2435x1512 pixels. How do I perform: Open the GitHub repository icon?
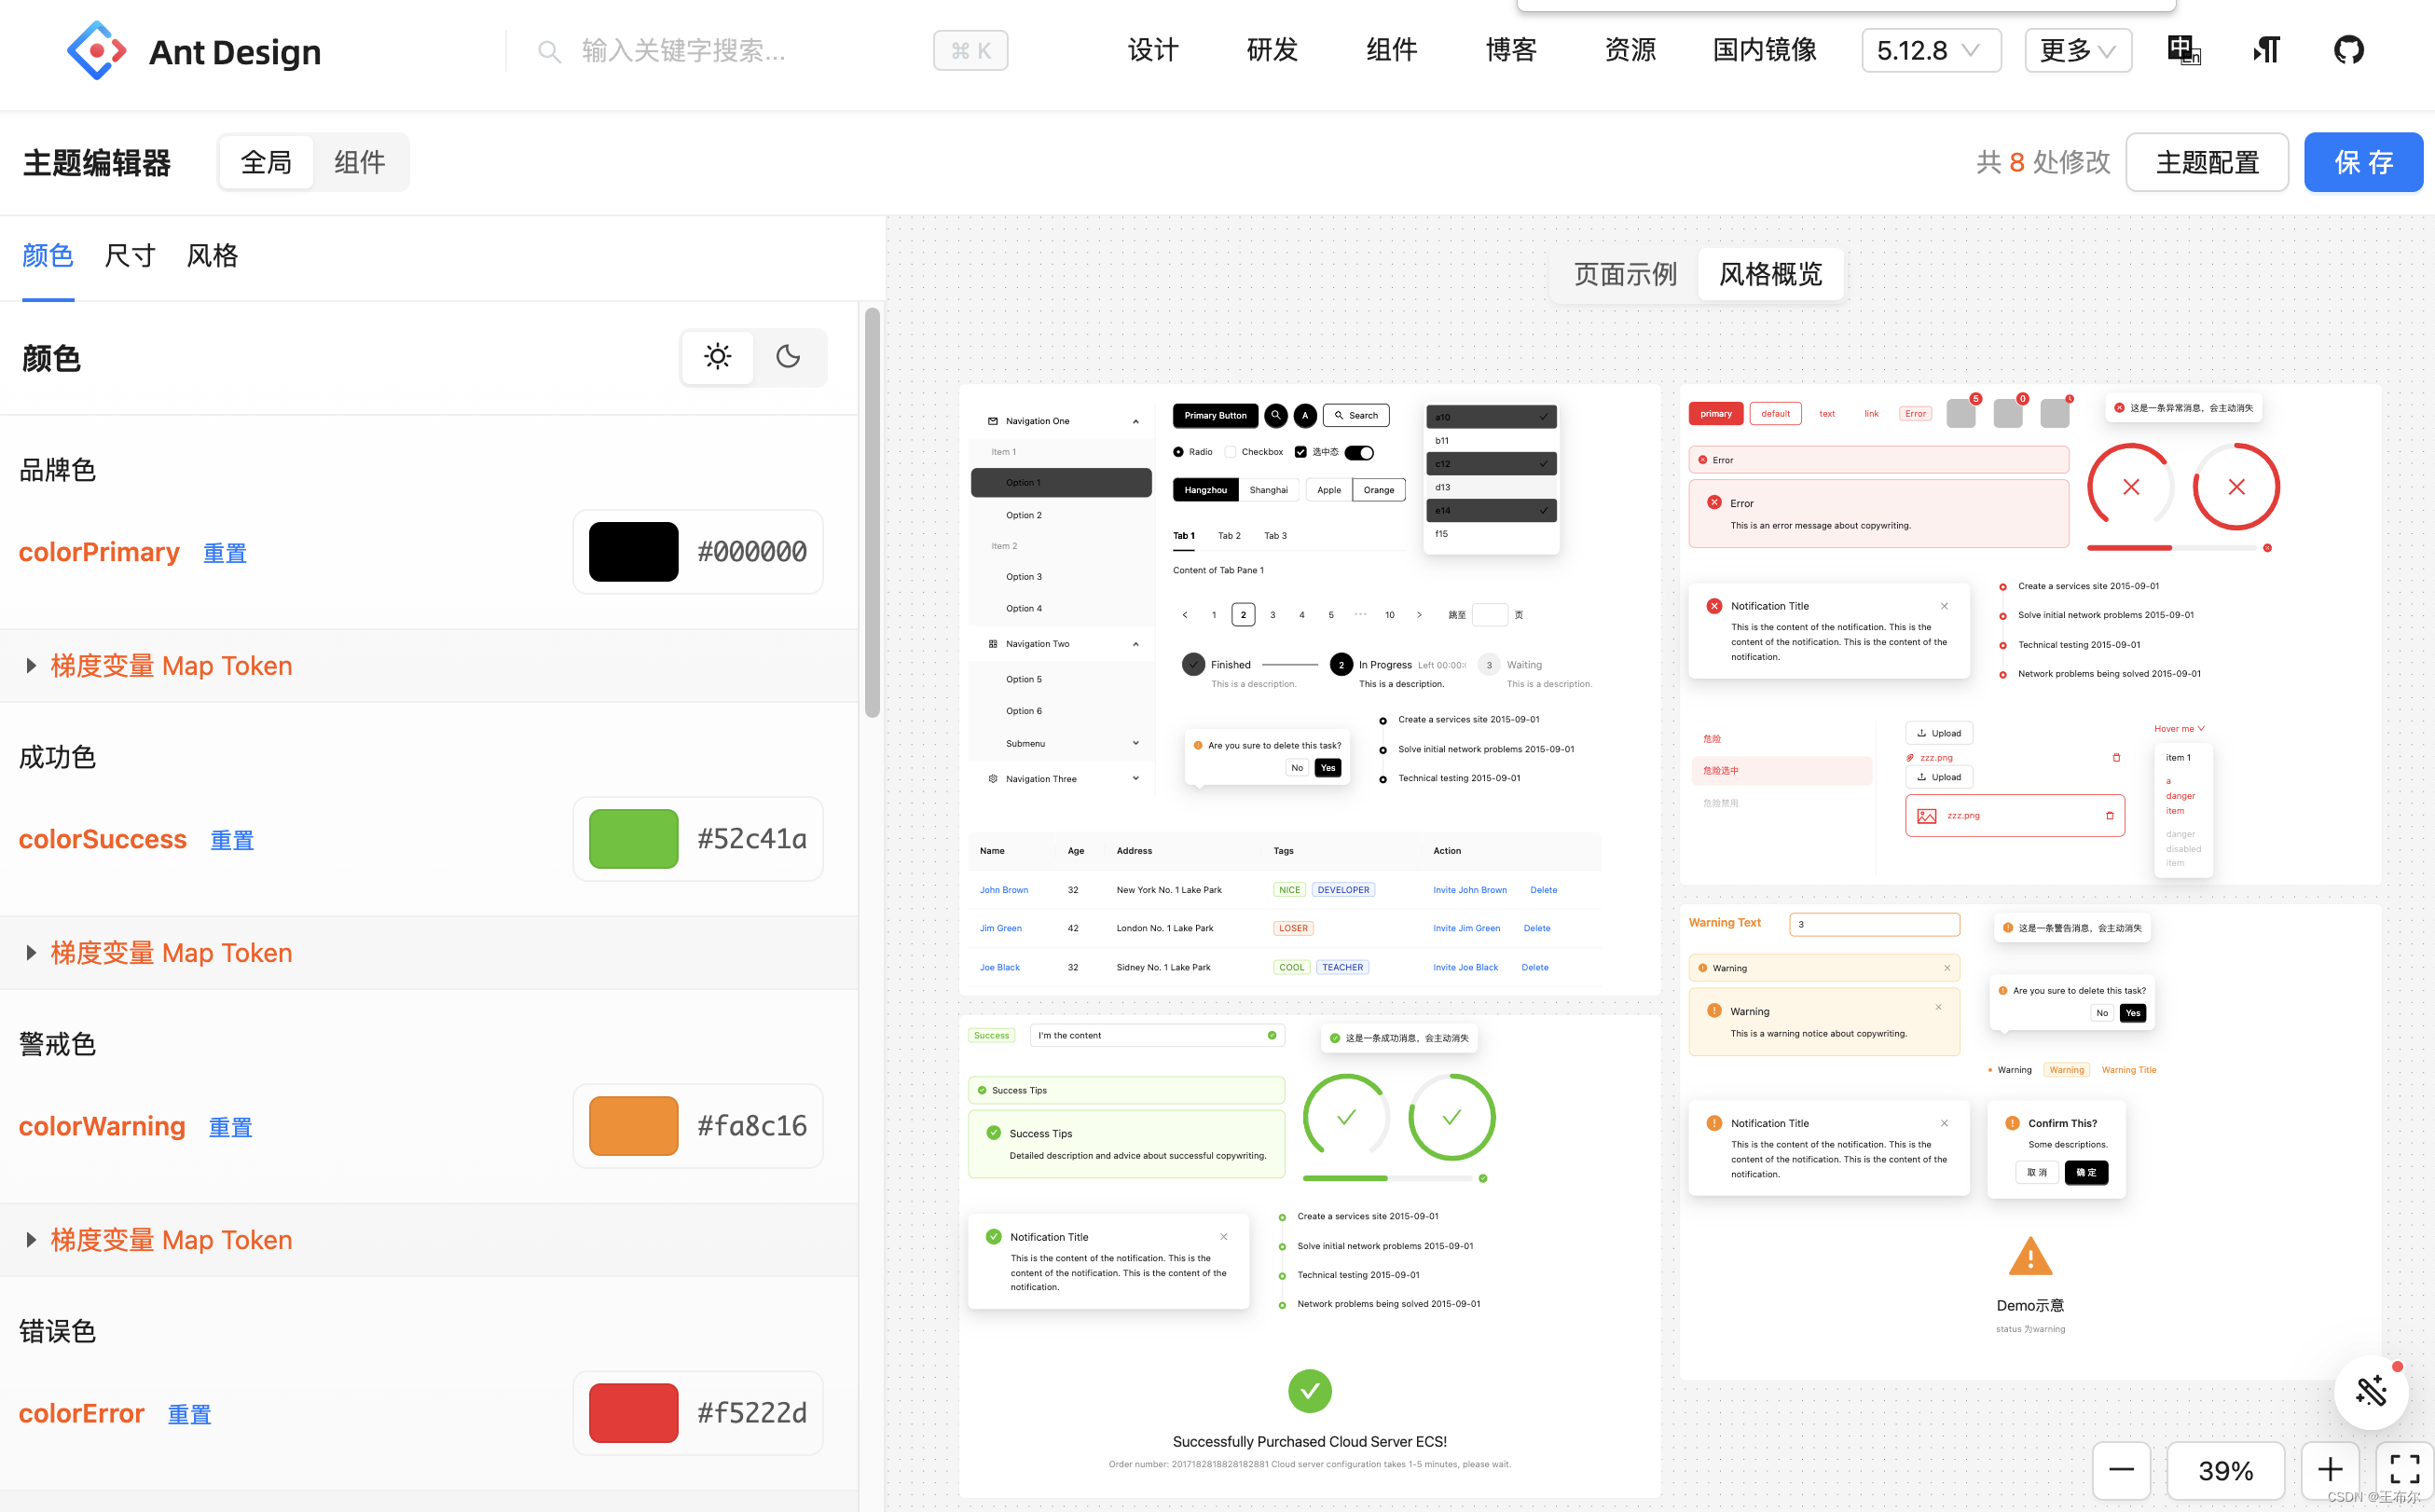click(2348, 50)
